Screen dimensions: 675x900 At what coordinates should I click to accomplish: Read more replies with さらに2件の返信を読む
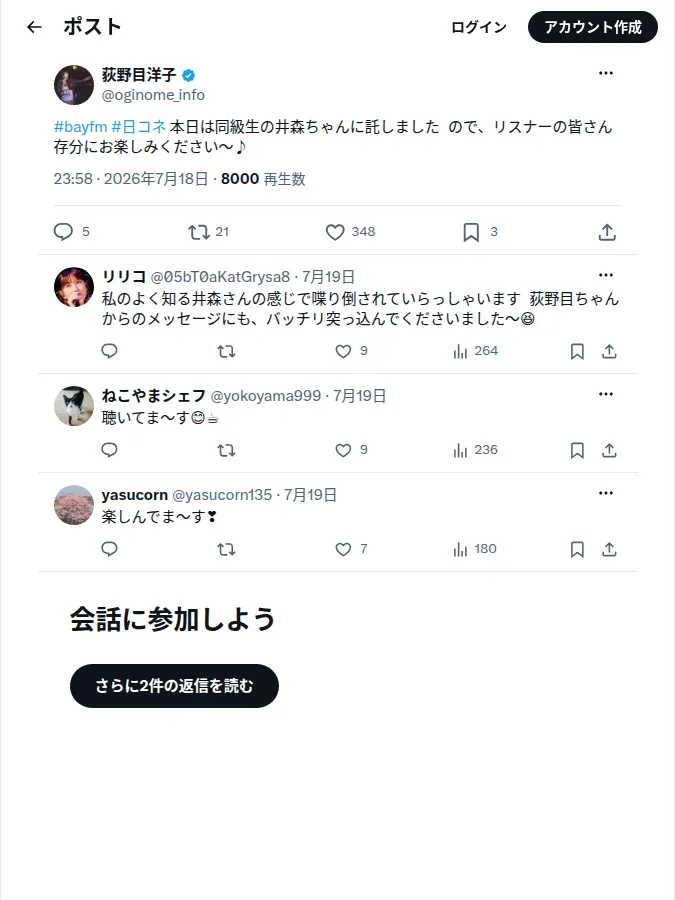[174, 686]
